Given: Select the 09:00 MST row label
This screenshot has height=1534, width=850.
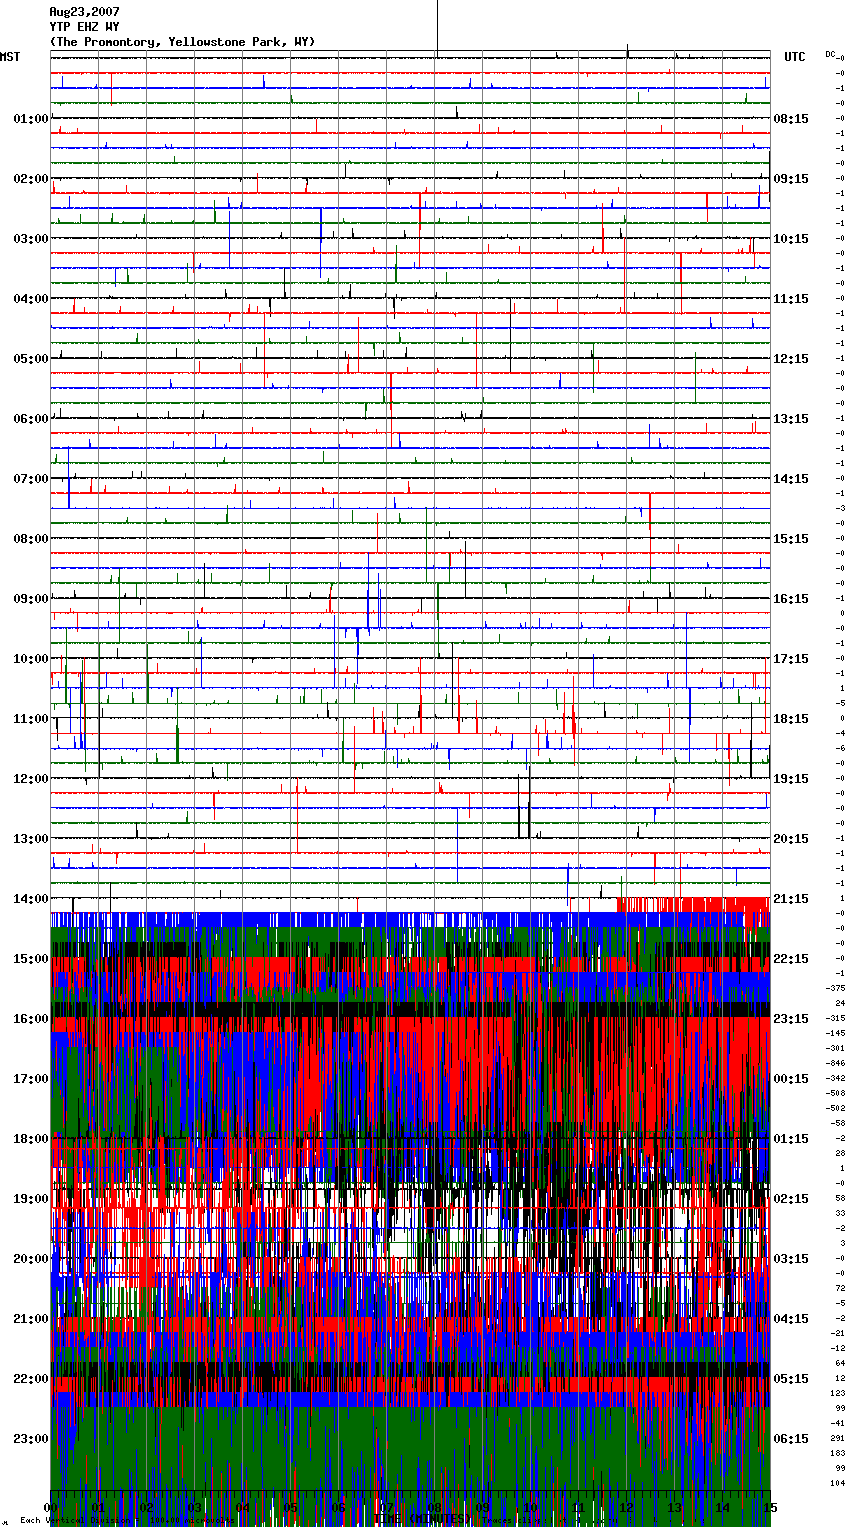Looking at the screenshot, I should tap(30, 599).
